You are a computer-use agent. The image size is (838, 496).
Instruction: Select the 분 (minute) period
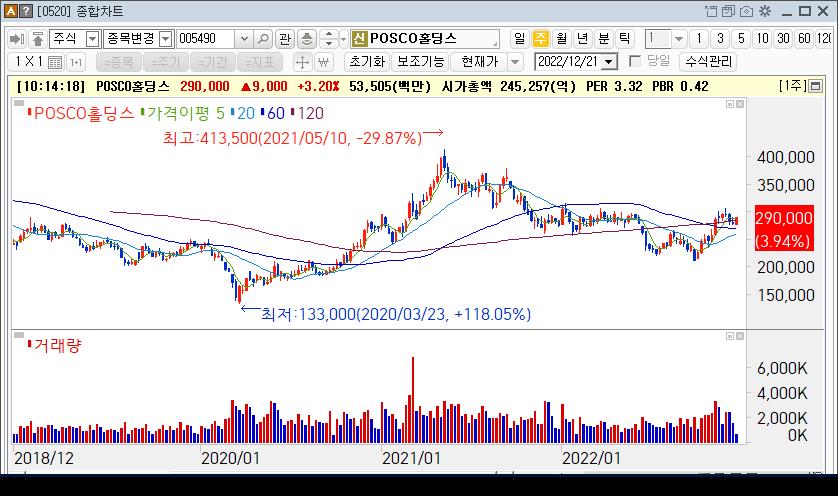coord(603,38)
